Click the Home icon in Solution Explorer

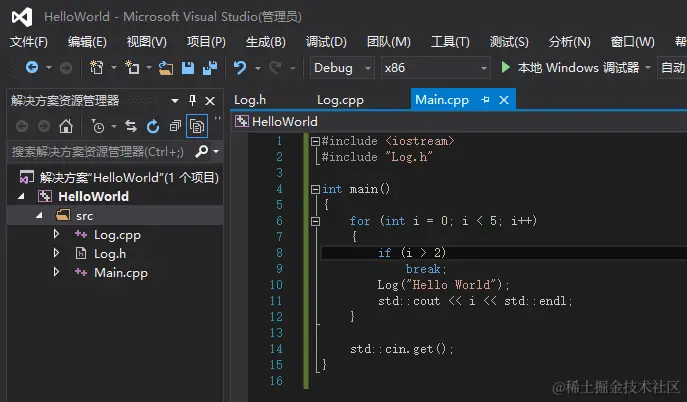pos(66,126)
